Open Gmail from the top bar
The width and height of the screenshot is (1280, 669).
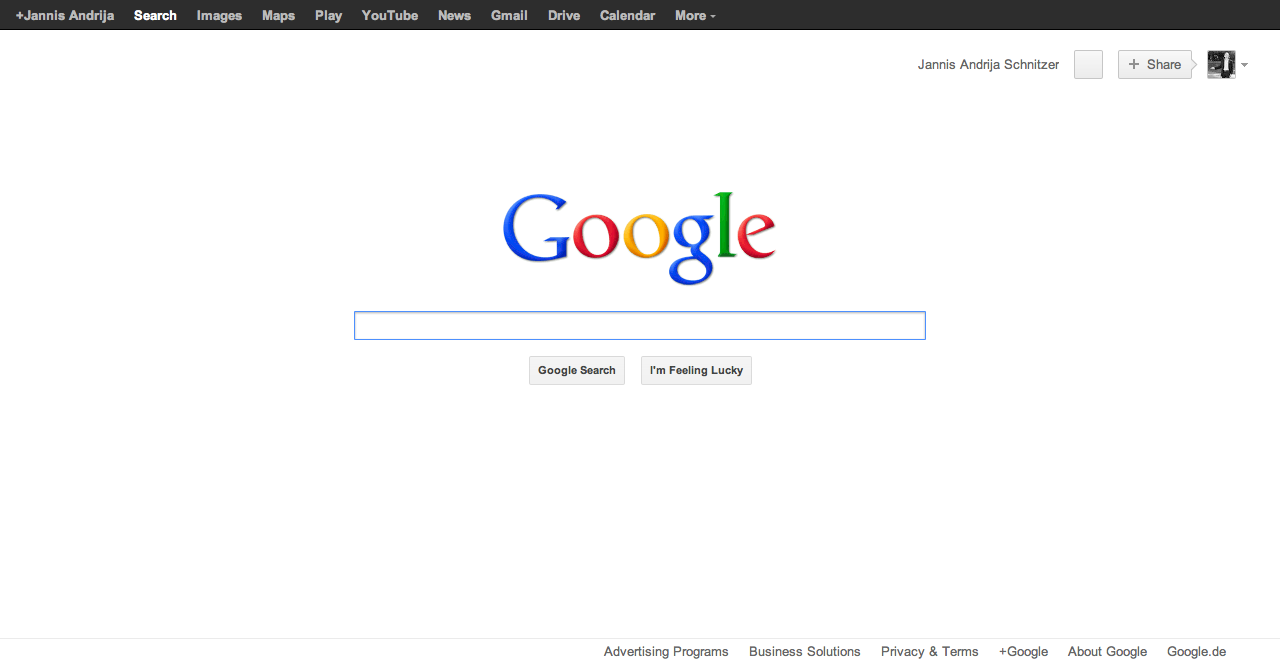[x=509, y=15]
